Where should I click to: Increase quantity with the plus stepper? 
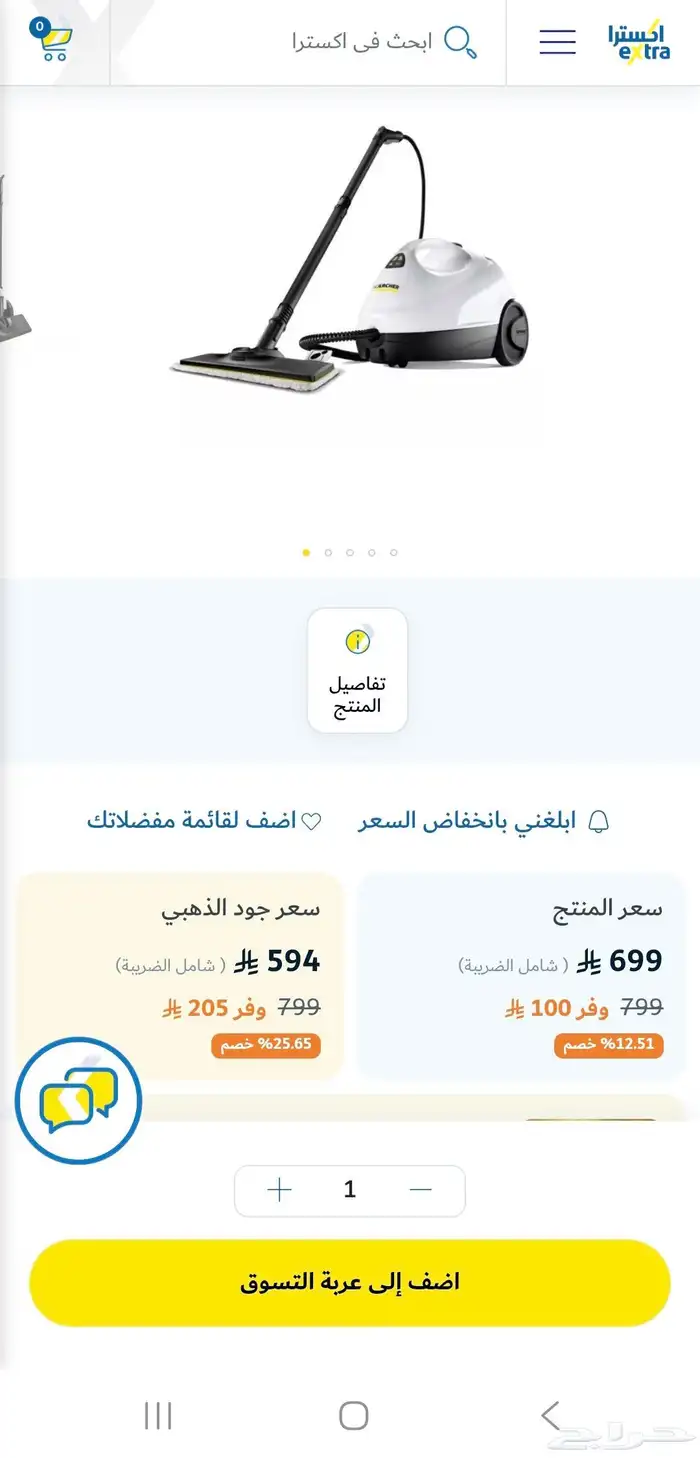[x=277, y=1189]
